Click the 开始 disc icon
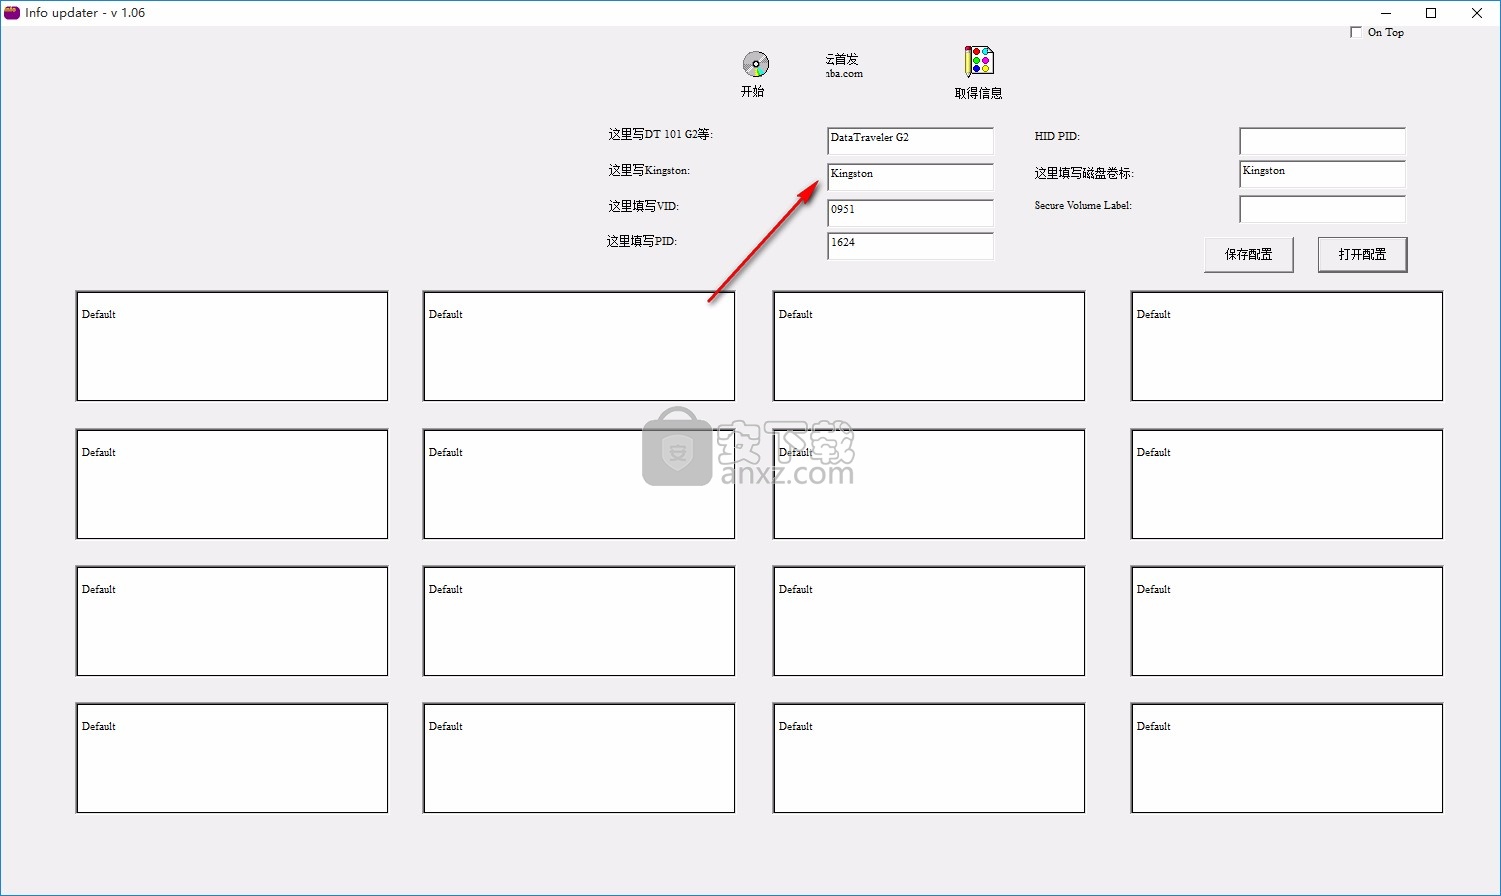 point(755,64)
